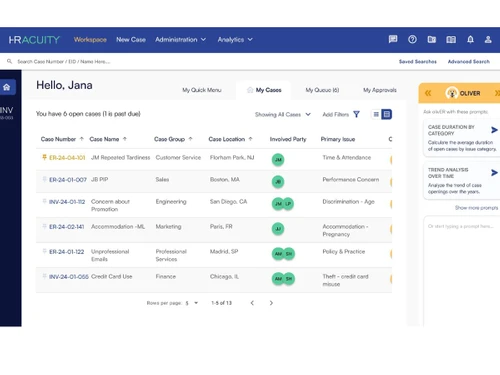Click the SH avatar in Madrid row
This screenshot has width=500, height=375.
(289, 254)
